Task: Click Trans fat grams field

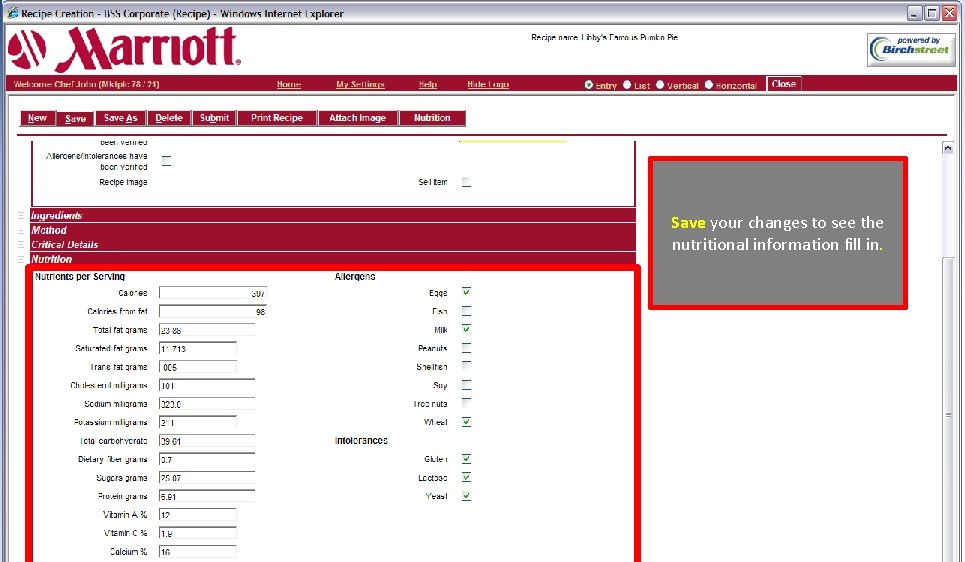Action: click(x=198, y=367)
